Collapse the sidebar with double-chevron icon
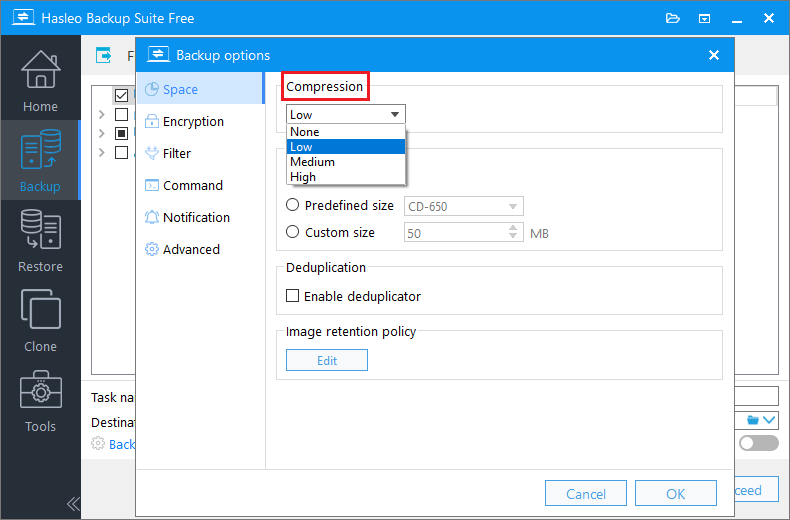Image resolution: width=790 pixels, height=520 pixels. click(x=73, y=503)
